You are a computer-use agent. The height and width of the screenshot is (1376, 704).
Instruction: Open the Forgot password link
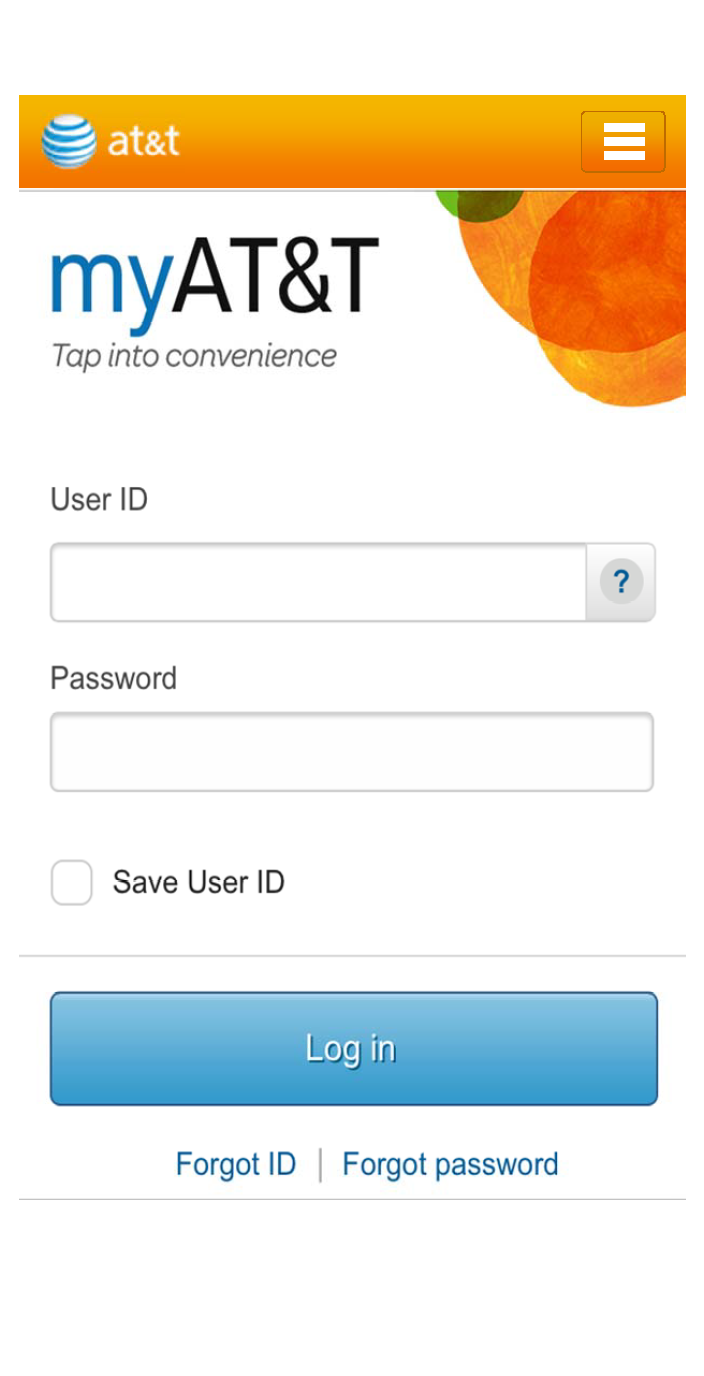click(450, 1164)
